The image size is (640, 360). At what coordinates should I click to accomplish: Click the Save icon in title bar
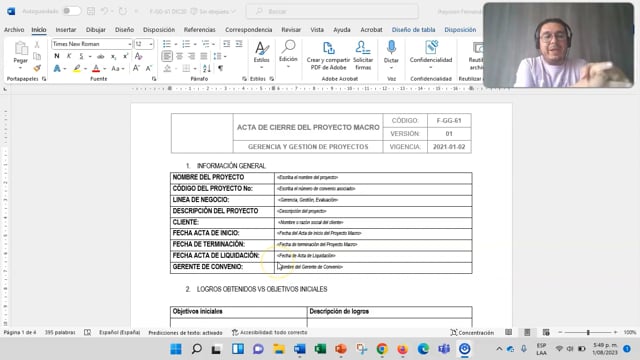pyautogui.click(x=91, y=11)
